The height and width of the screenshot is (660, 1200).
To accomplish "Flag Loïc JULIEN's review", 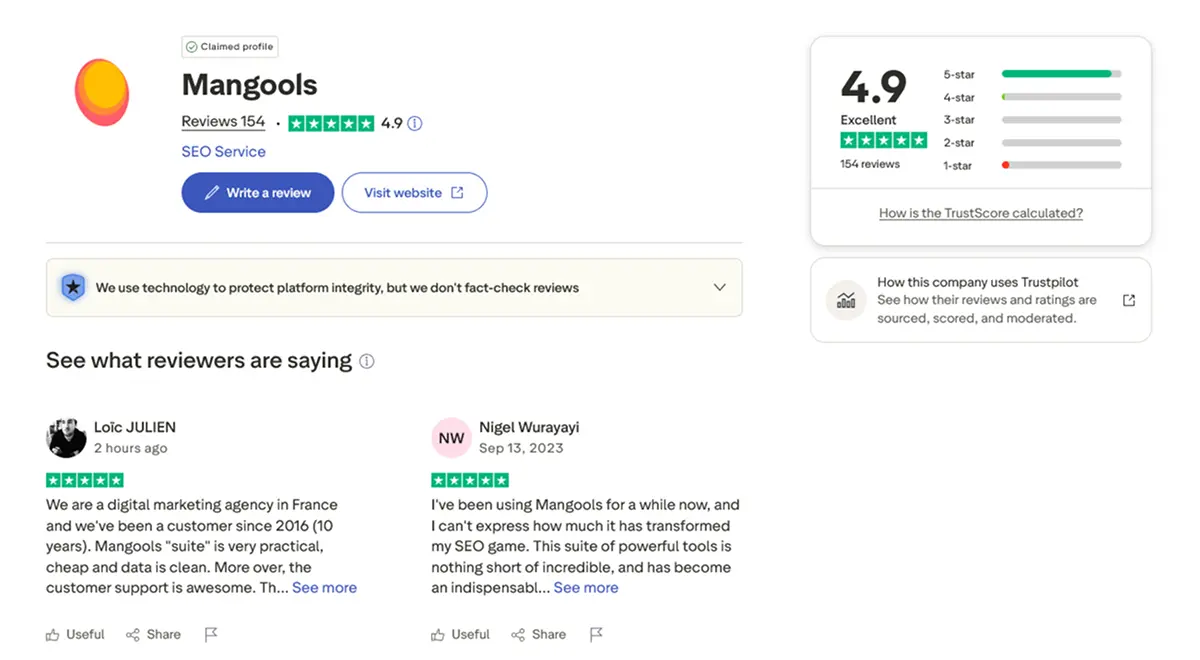I will click(211, 634).
